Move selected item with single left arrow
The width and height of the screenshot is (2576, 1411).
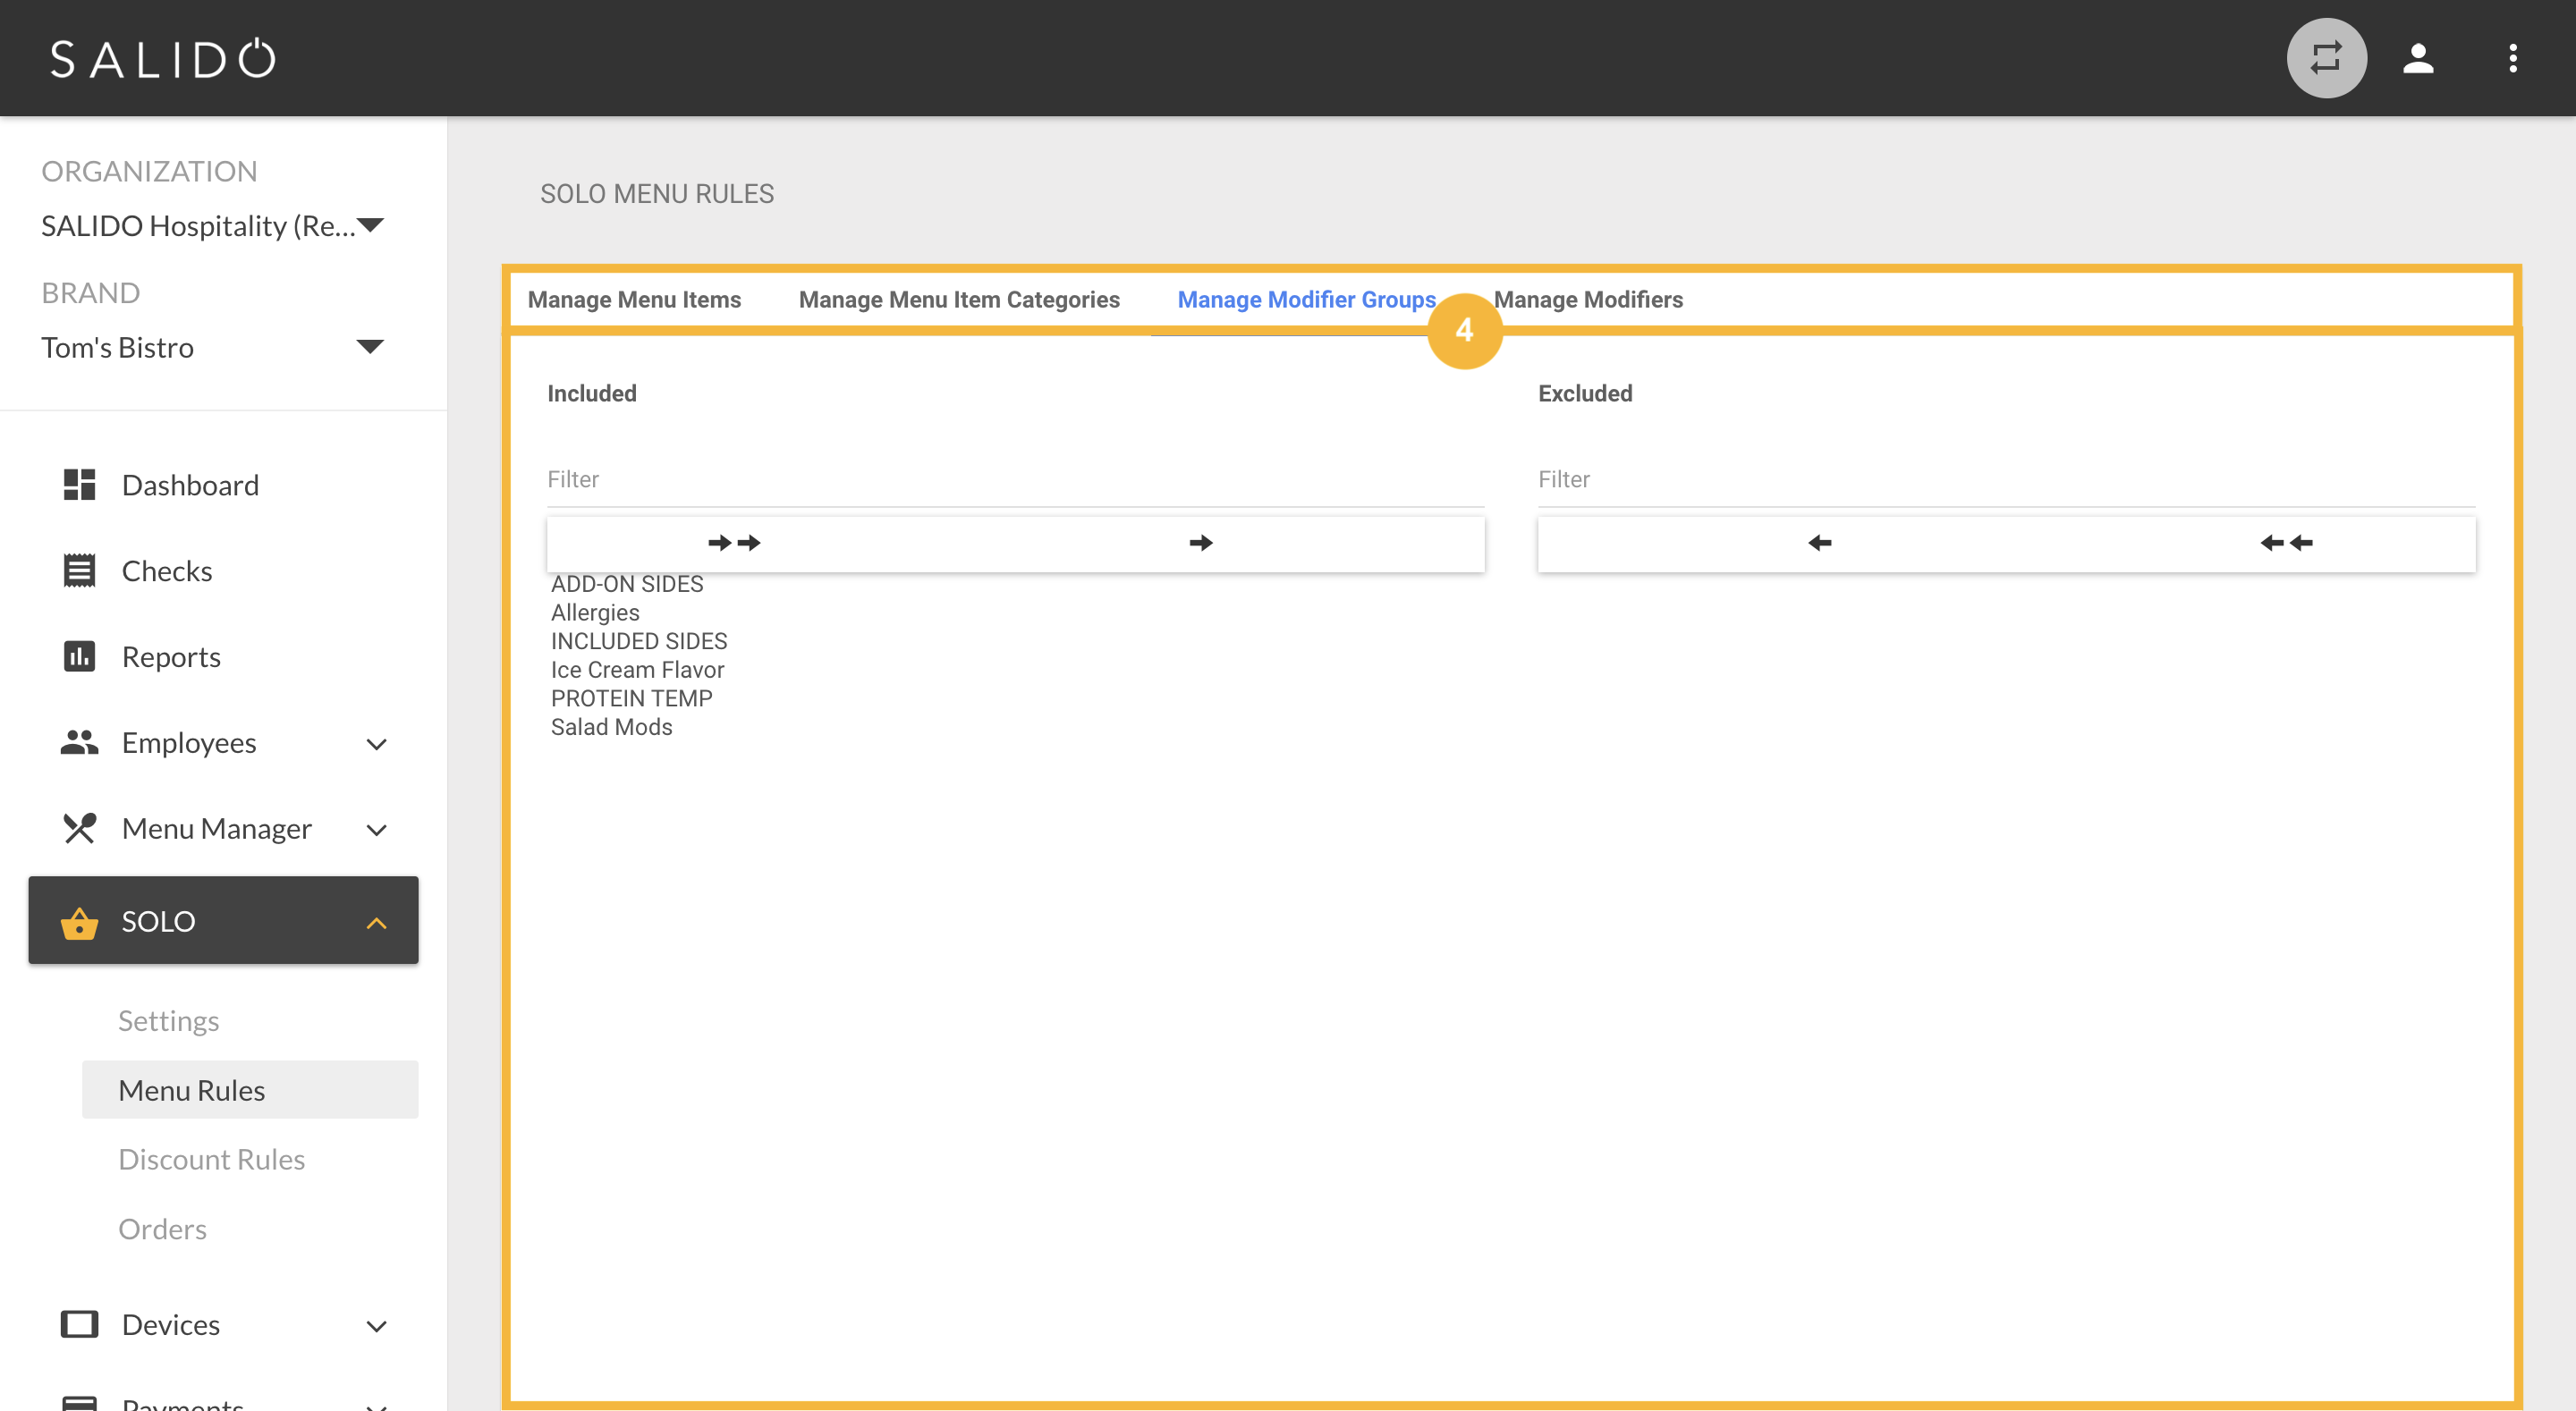[x=1820, y=543]
